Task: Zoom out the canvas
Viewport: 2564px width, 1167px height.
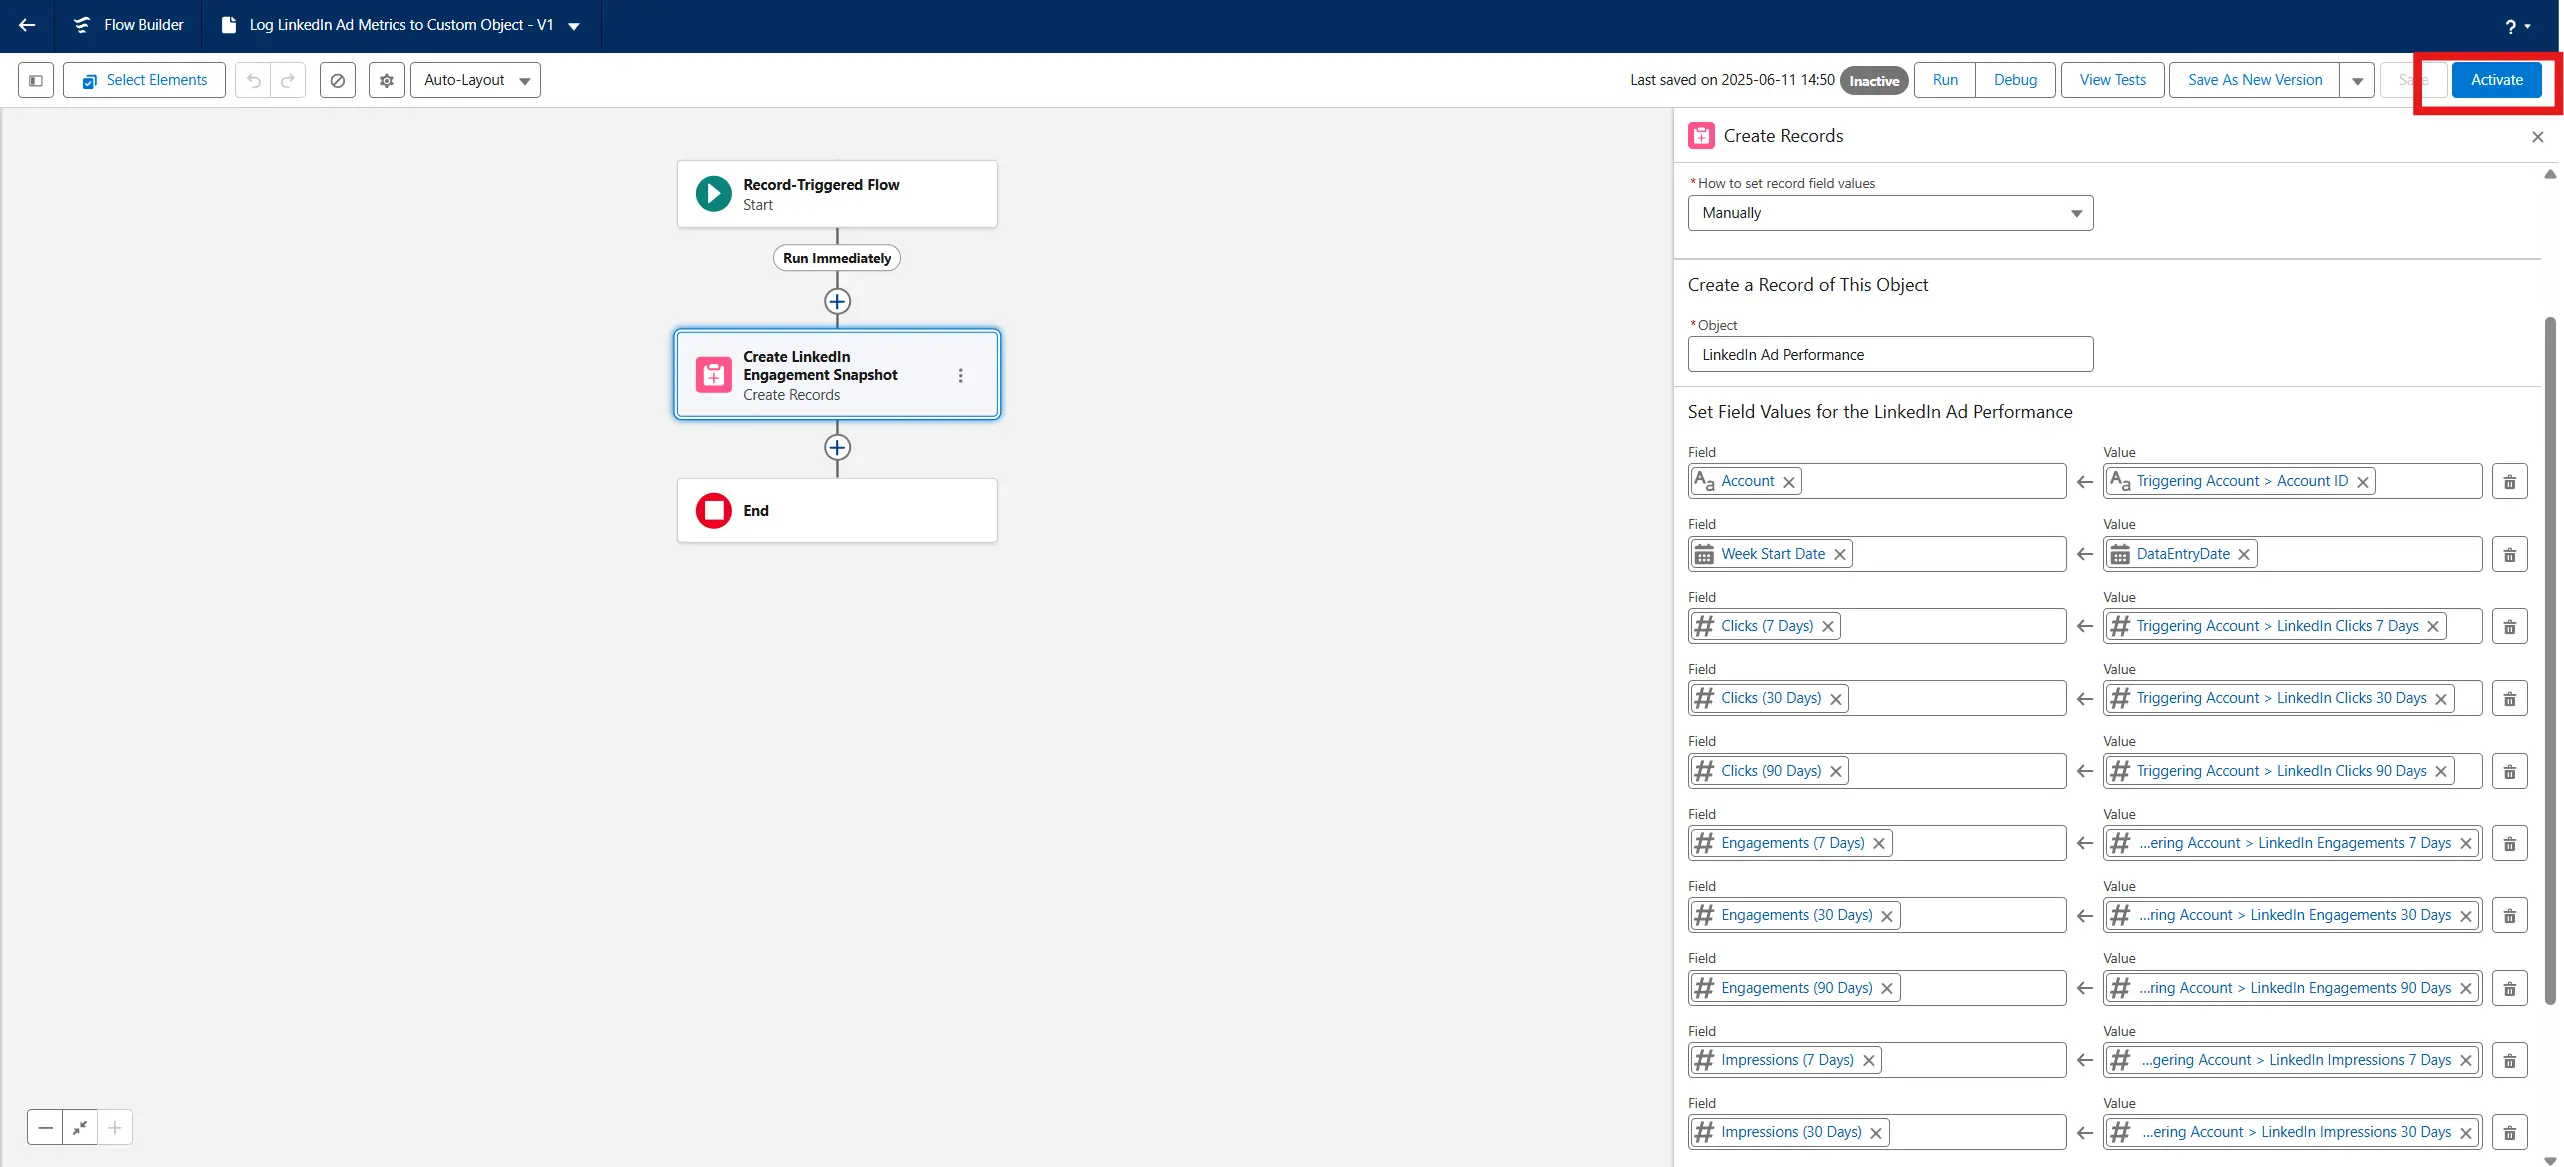Action: 45,1127
